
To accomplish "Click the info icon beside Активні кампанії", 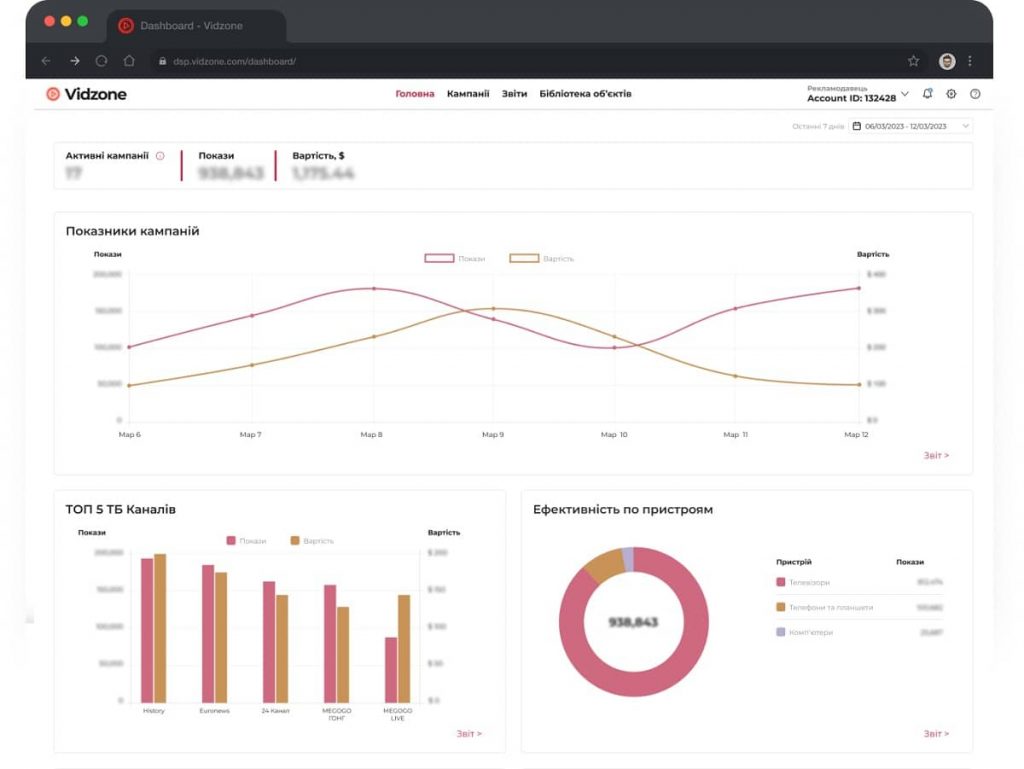I will (x=160, y=156).
